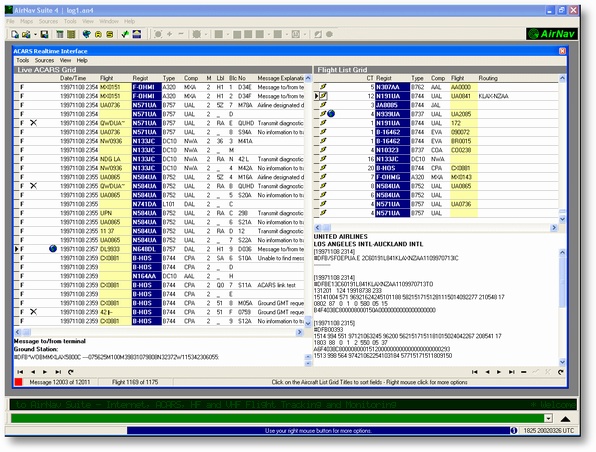Image resolution: width=596 pixels, height=452 pixels.
Task: Select the N741DA registration cell in the ACARS grid
Action: tap(147, 204)
